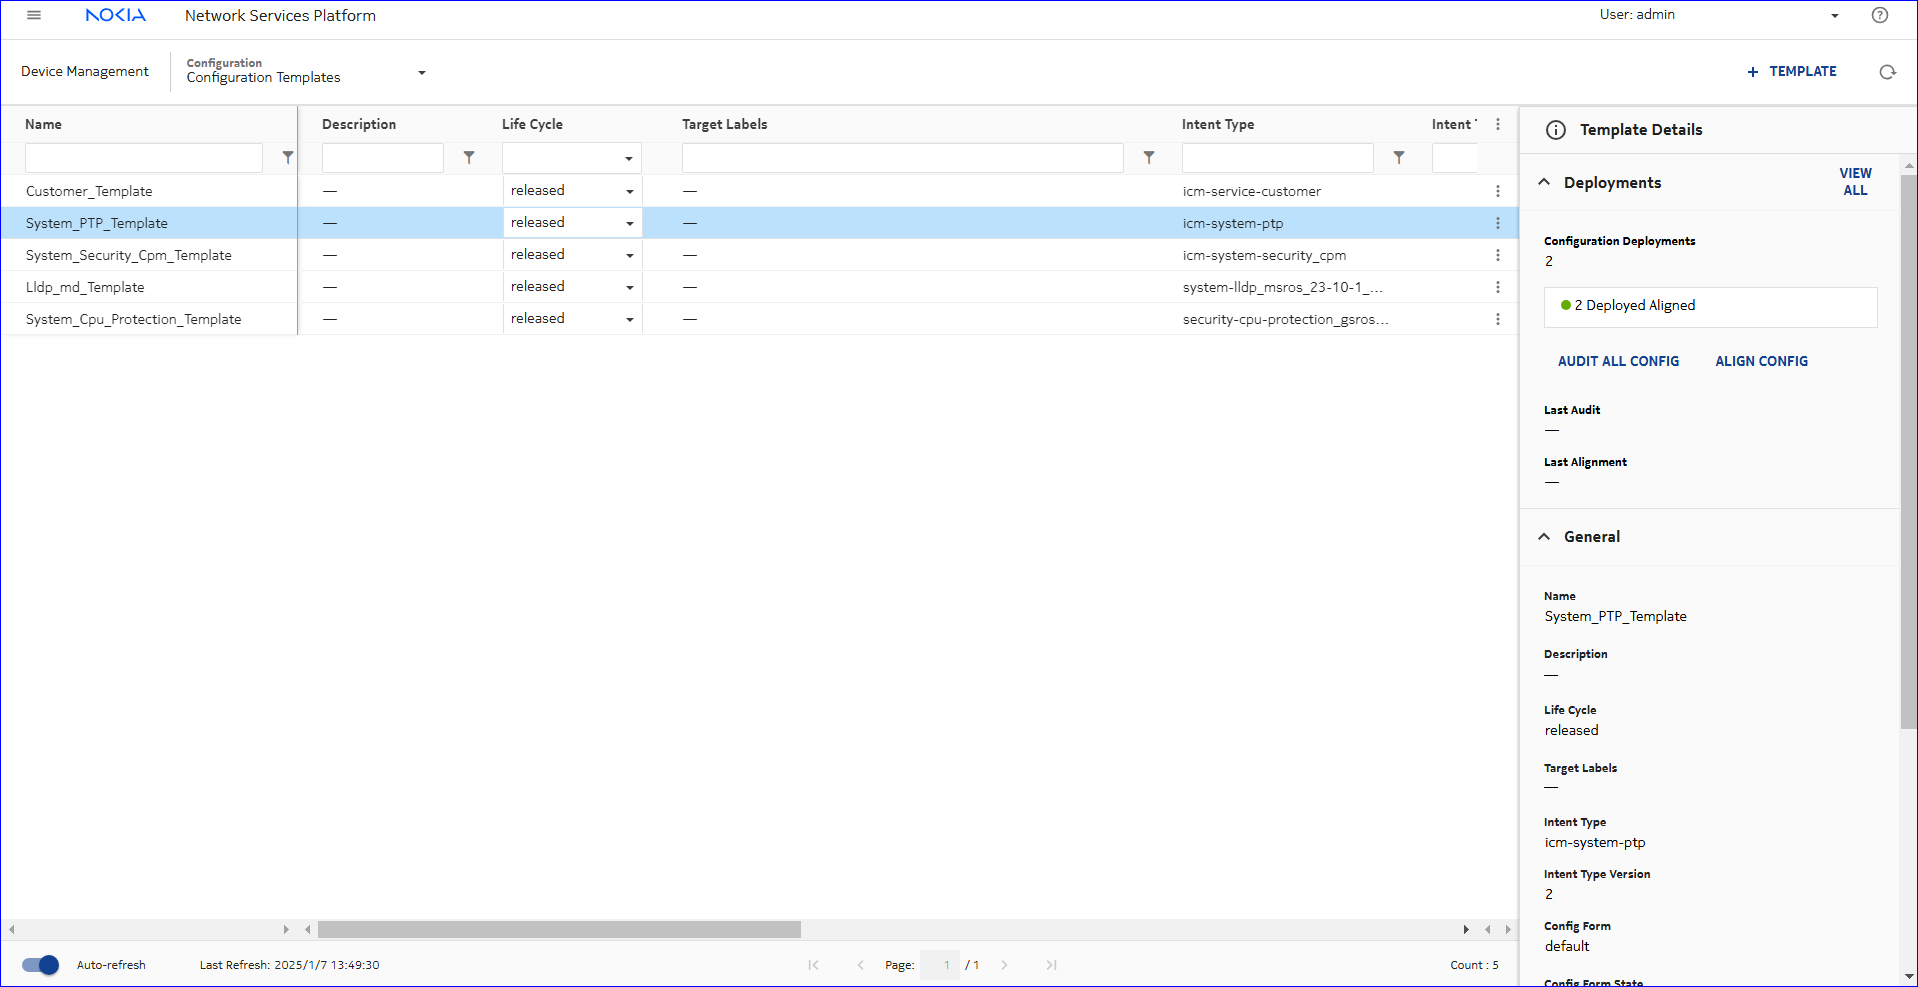Toggle the Auto-refresh switch
The image size is (1918, 987).
(41, 965)
